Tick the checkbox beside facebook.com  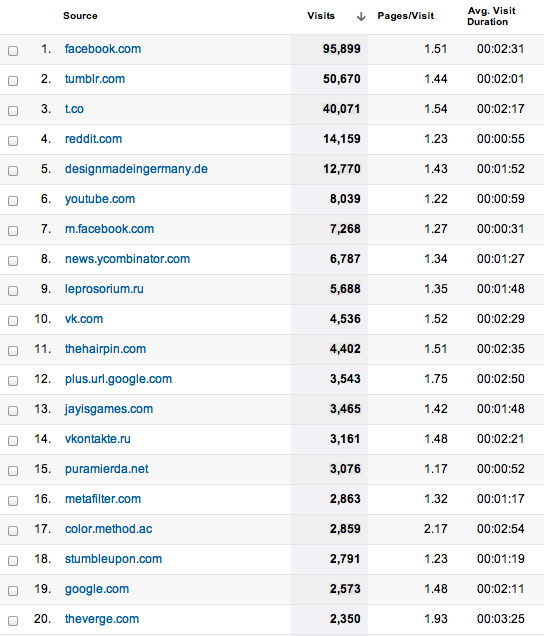13,51
